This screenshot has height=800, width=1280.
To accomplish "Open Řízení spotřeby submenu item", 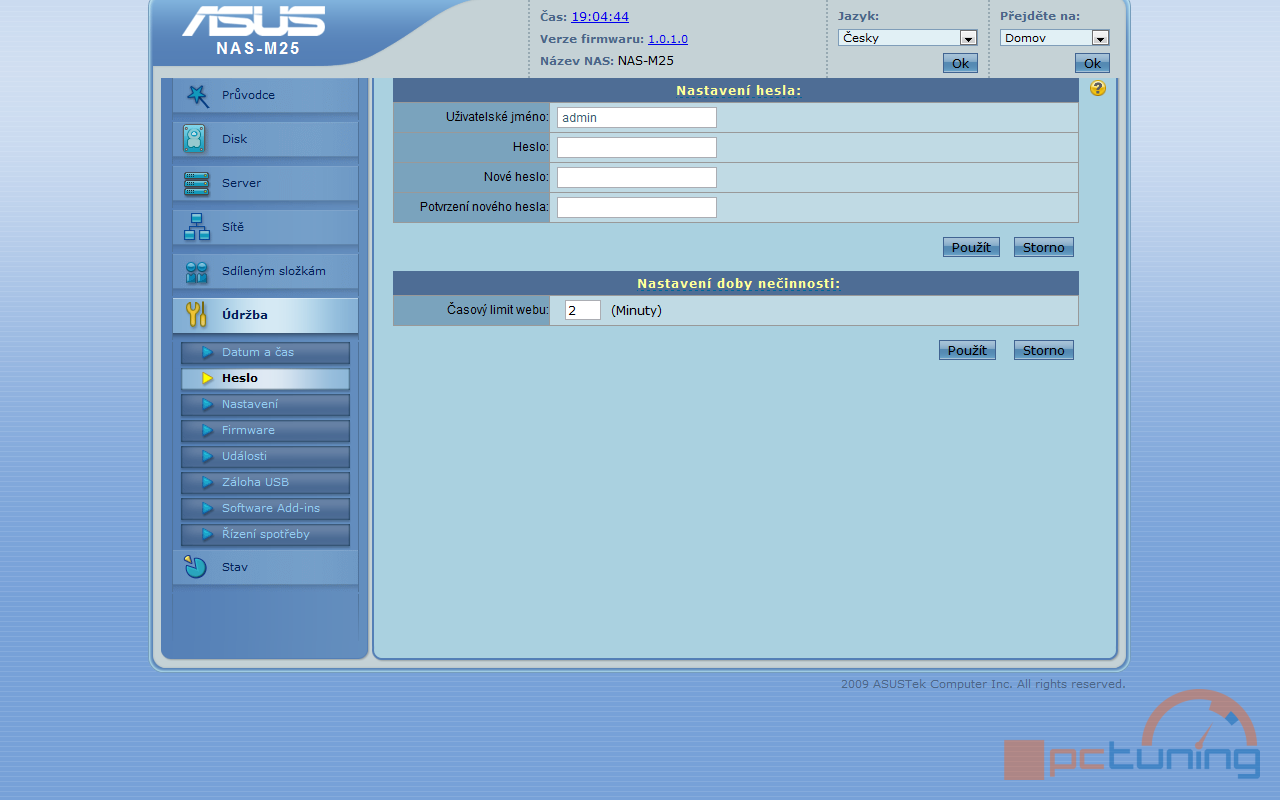I will [x=265, y=534].
